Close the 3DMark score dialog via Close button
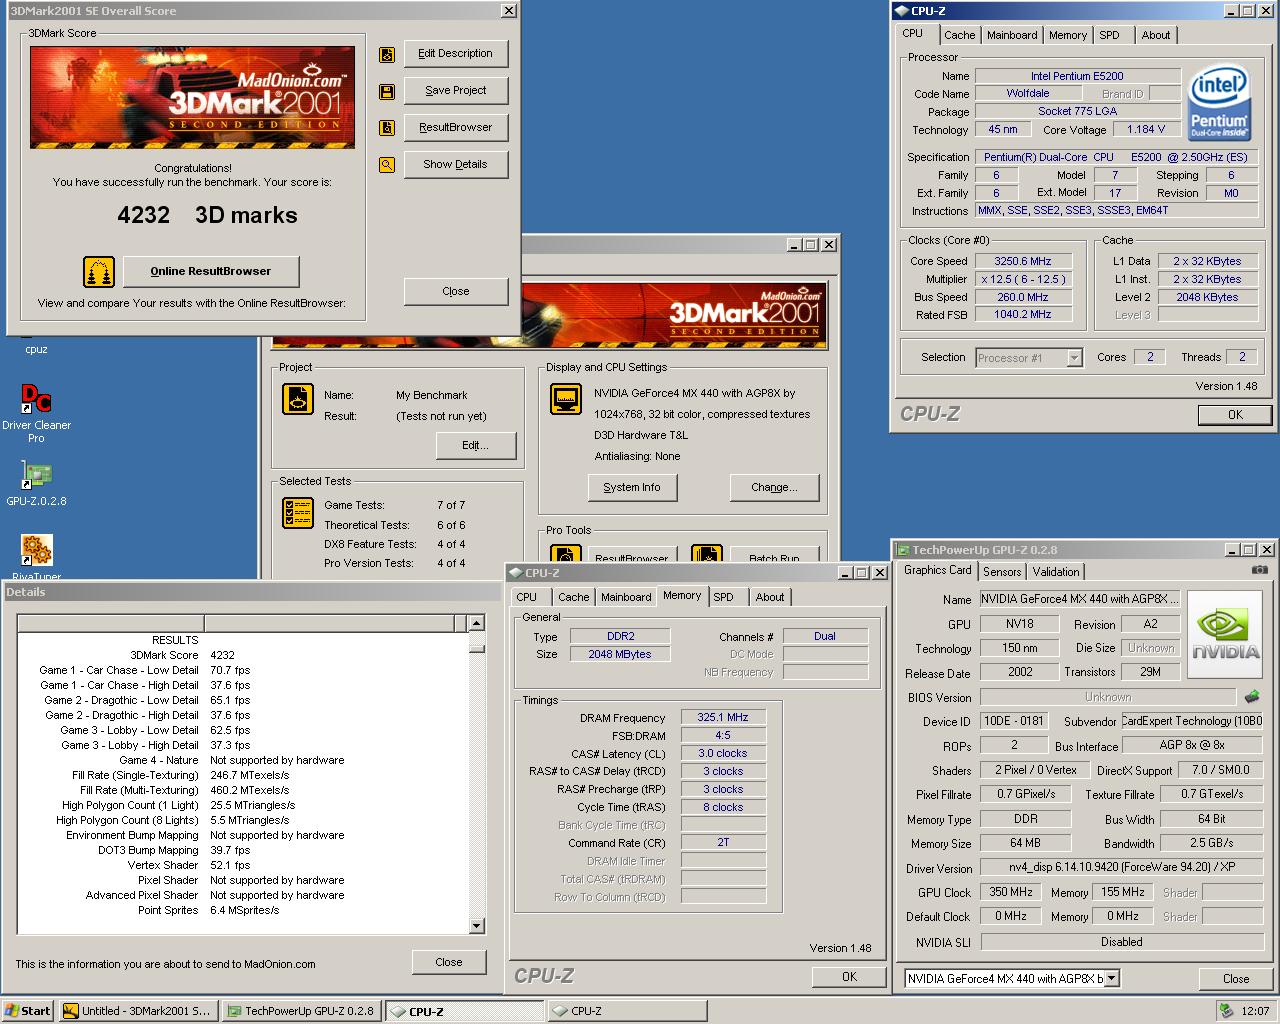 click(456, 292)
